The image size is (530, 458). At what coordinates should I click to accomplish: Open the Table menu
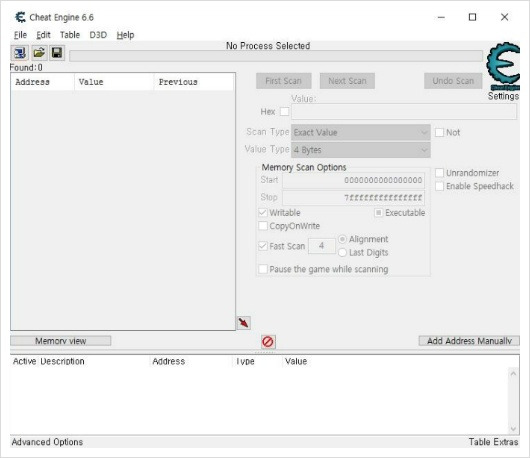click(x=70, y=35)
